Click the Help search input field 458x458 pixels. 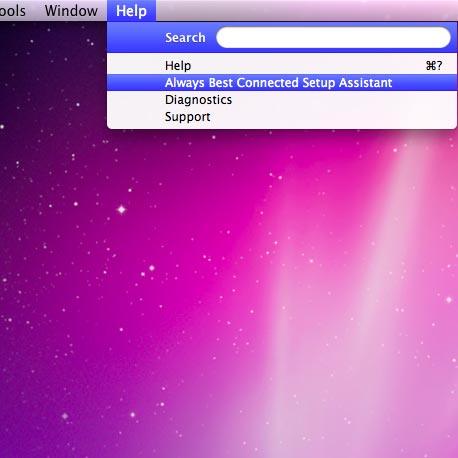pos(333,37)
